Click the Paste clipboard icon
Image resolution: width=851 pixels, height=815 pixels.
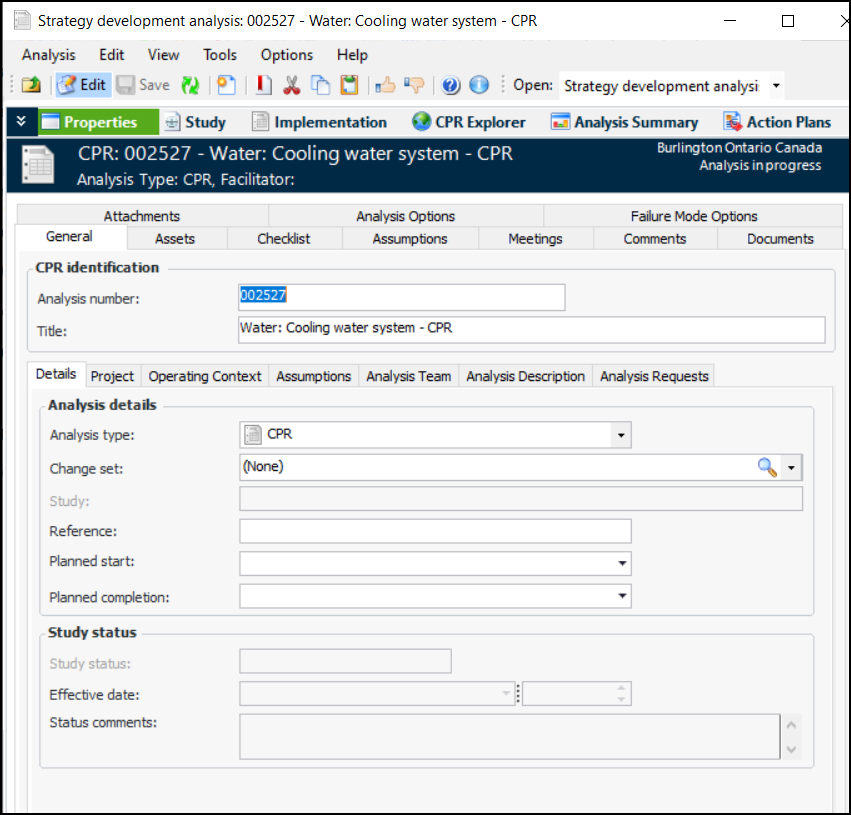pos(348,85)
